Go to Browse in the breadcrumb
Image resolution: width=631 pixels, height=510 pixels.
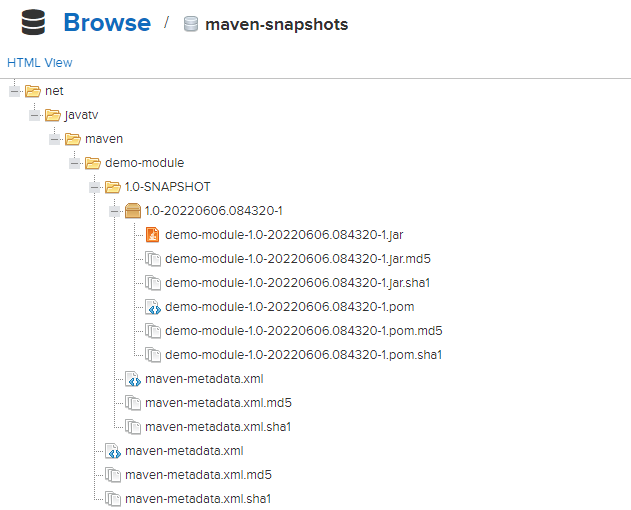[x=107, y=23]
